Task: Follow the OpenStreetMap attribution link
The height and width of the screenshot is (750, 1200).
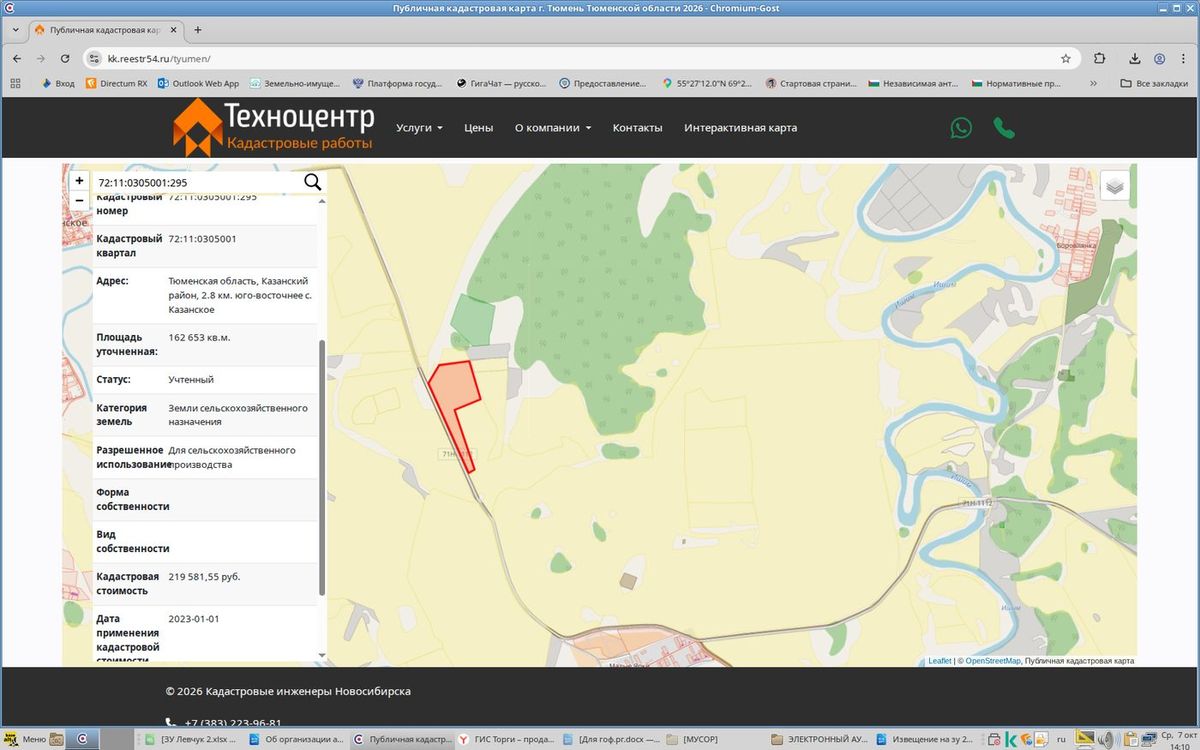Action: 993,661
